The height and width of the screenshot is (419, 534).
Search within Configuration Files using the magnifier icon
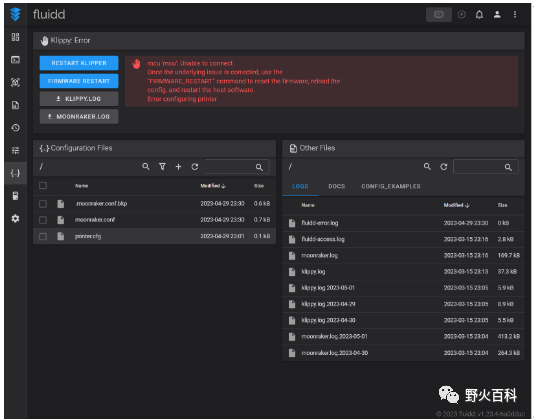146,167
